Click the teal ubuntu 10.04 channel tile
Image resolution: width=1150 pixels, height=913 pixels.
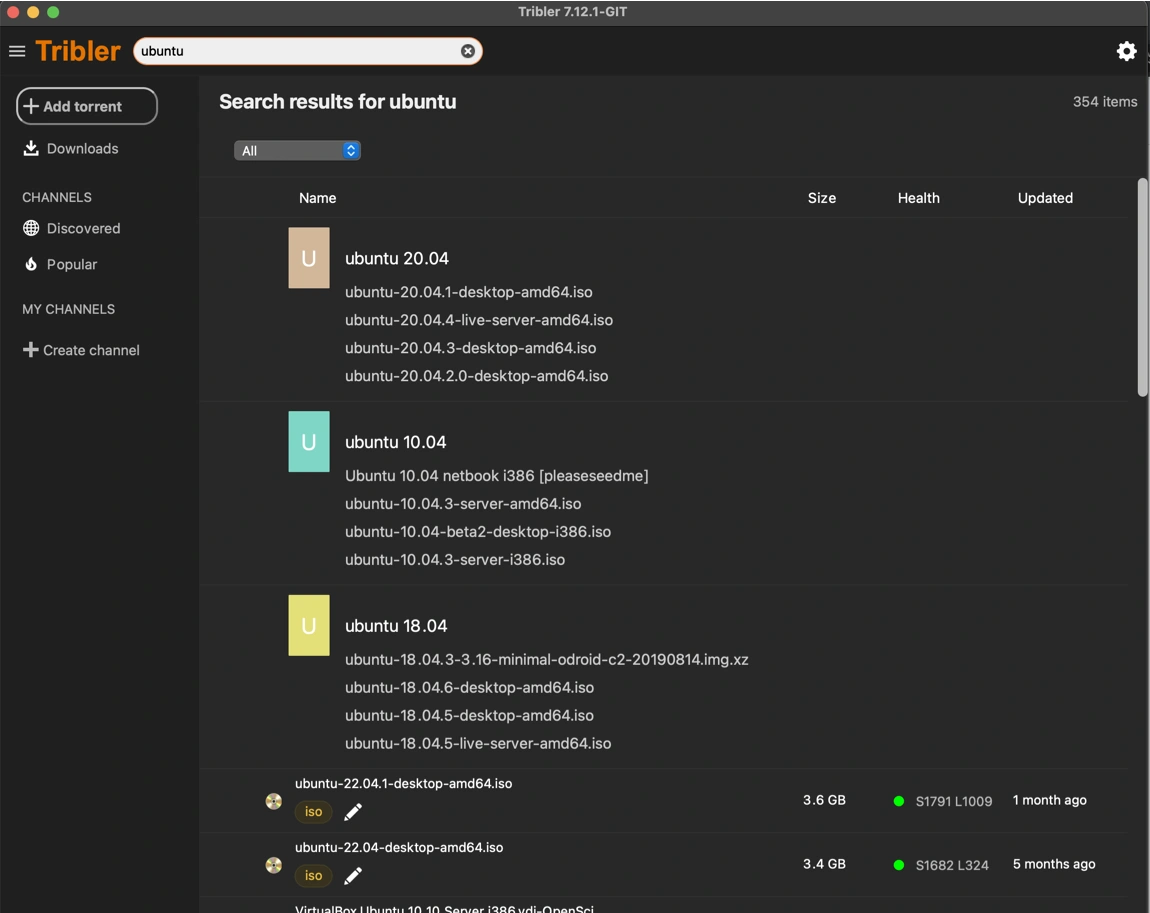pyautogui.click(x=309, y=441)
